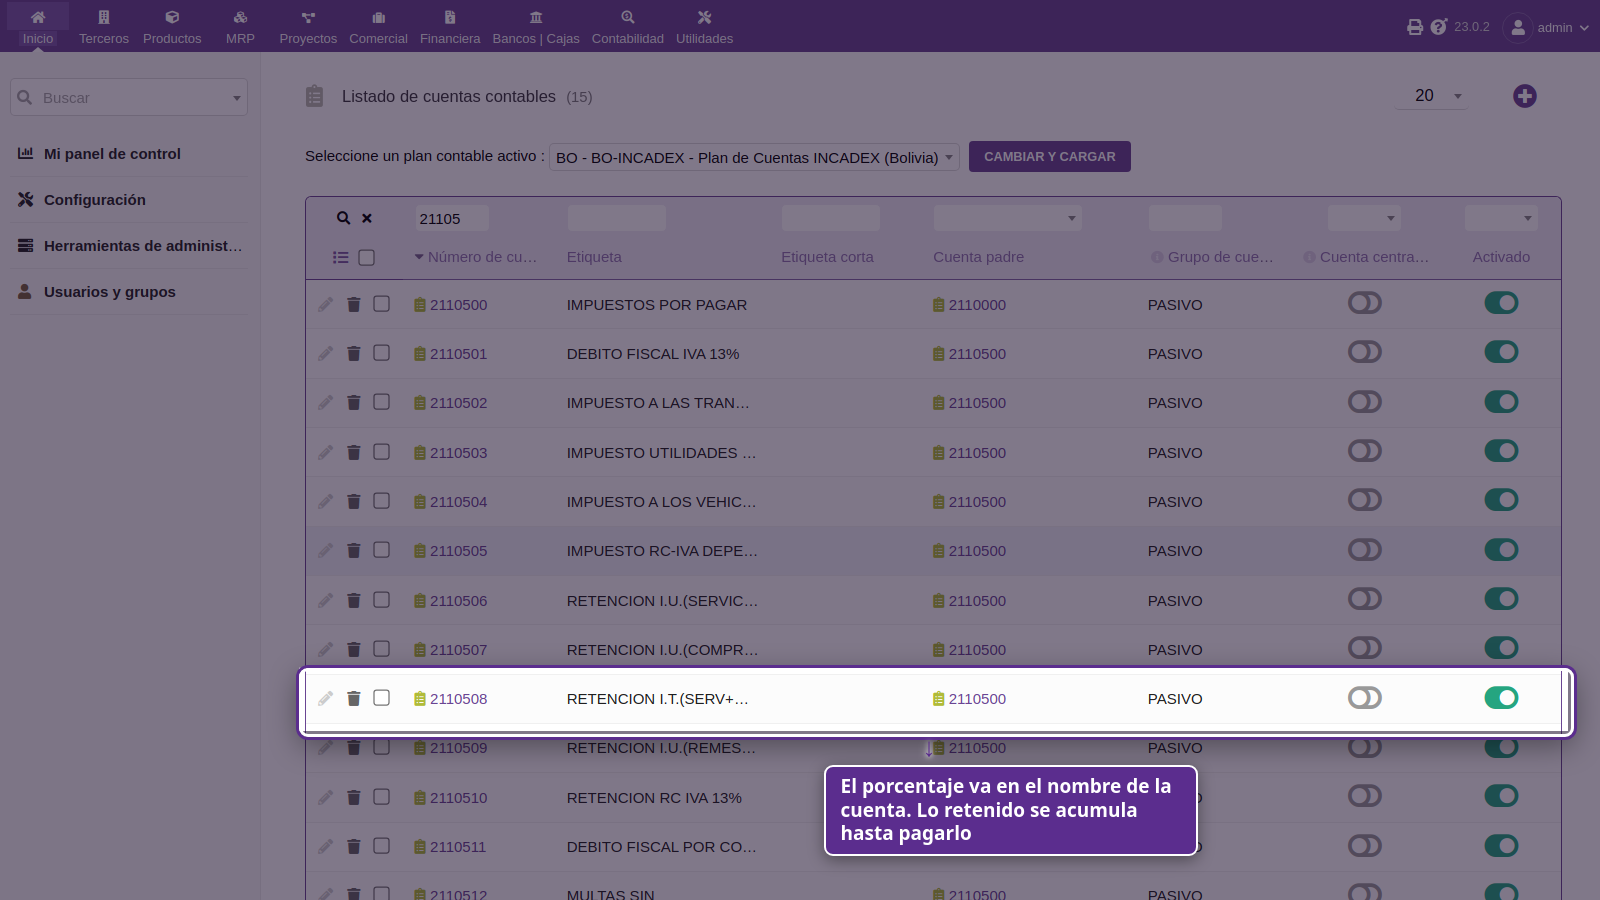Open the Cuenta centralizadora filter dropdown
The height and width of the screenshot is (900, 1600).
(x=1364, y=218)
